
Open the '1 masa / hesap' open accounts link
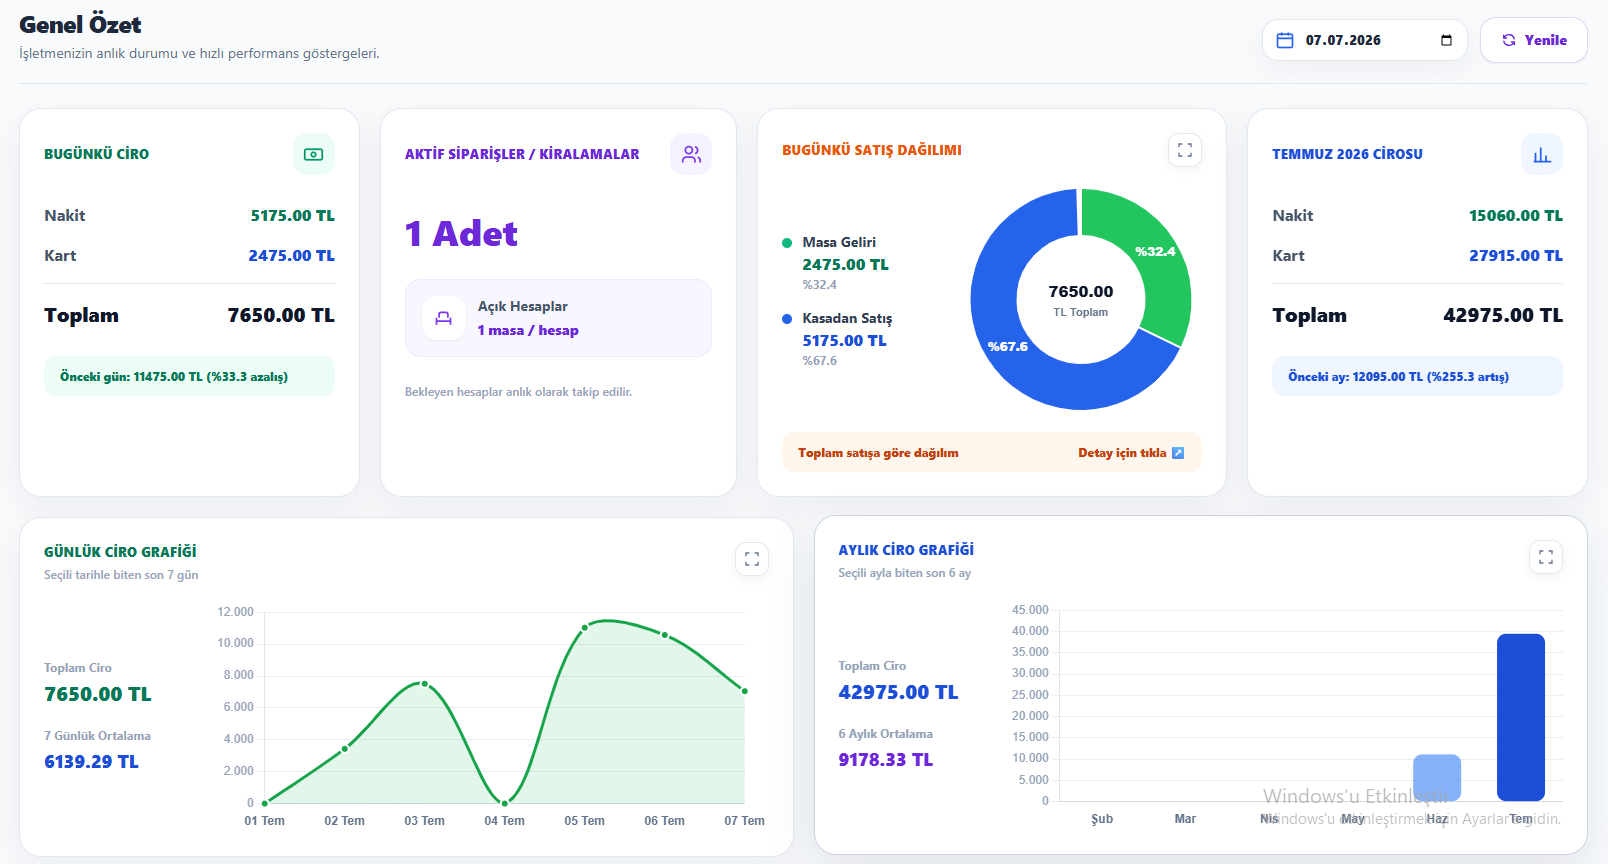(528, 330)
